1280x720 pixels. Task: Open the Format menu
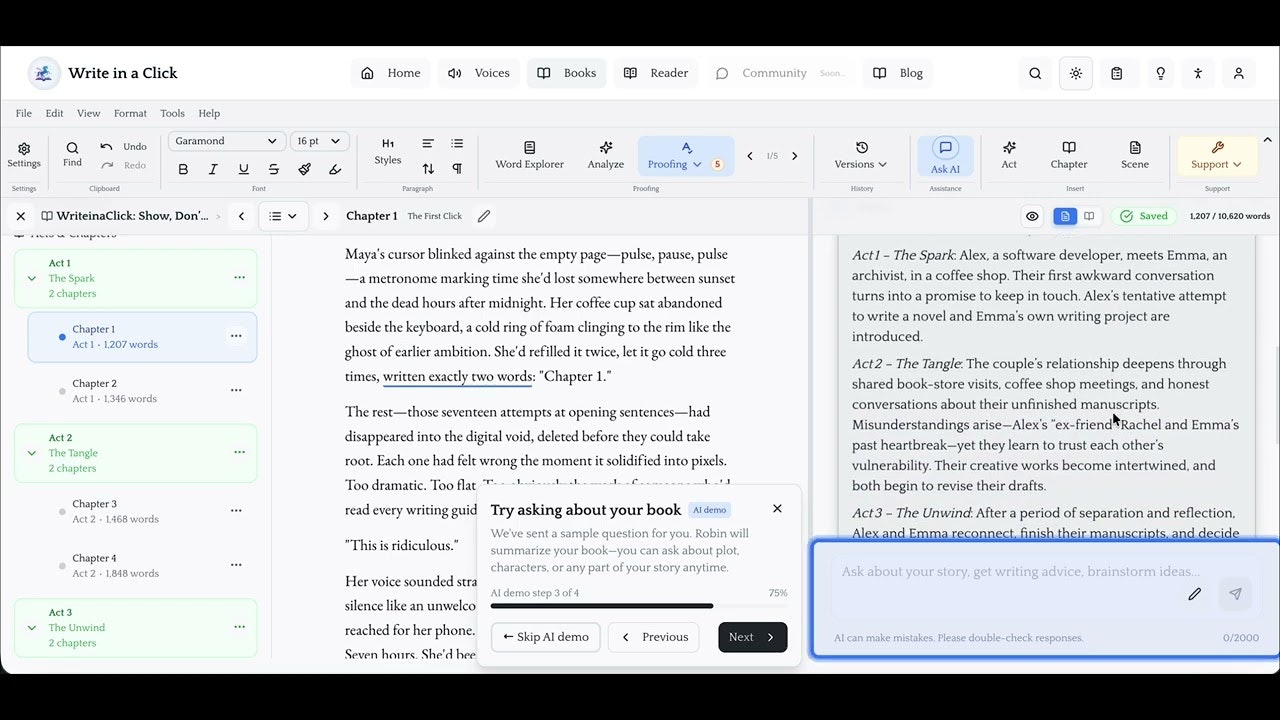[x=130, y=113]
